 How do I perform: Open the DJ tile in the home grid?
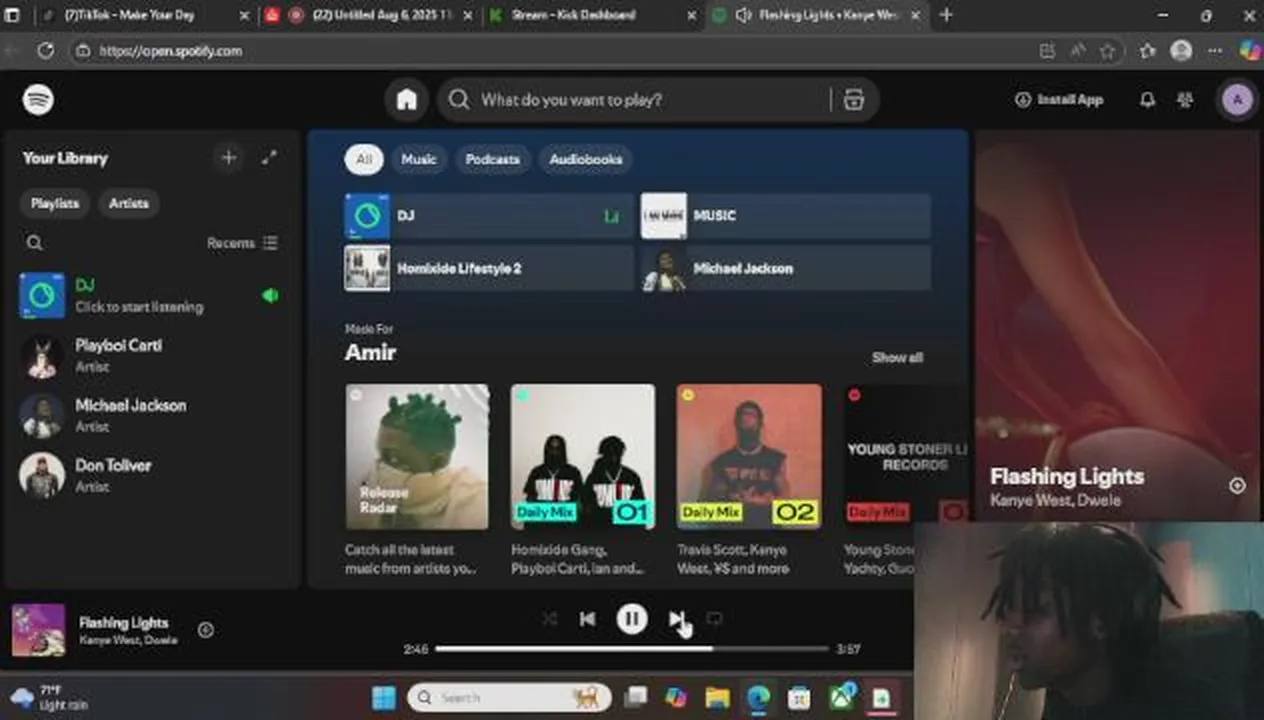point(489,216)
